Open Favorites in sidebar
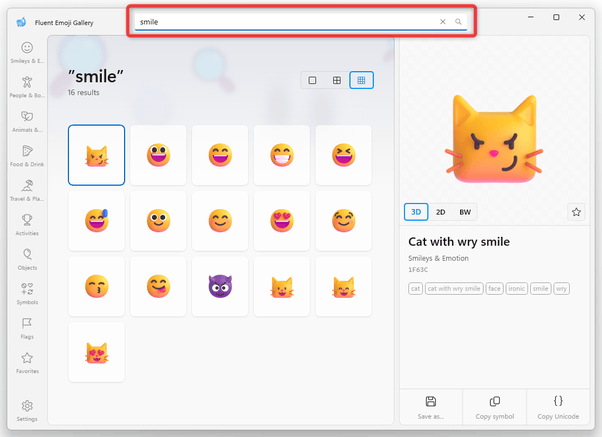This screenshot has width=602, height=437. tap(27, 363)
